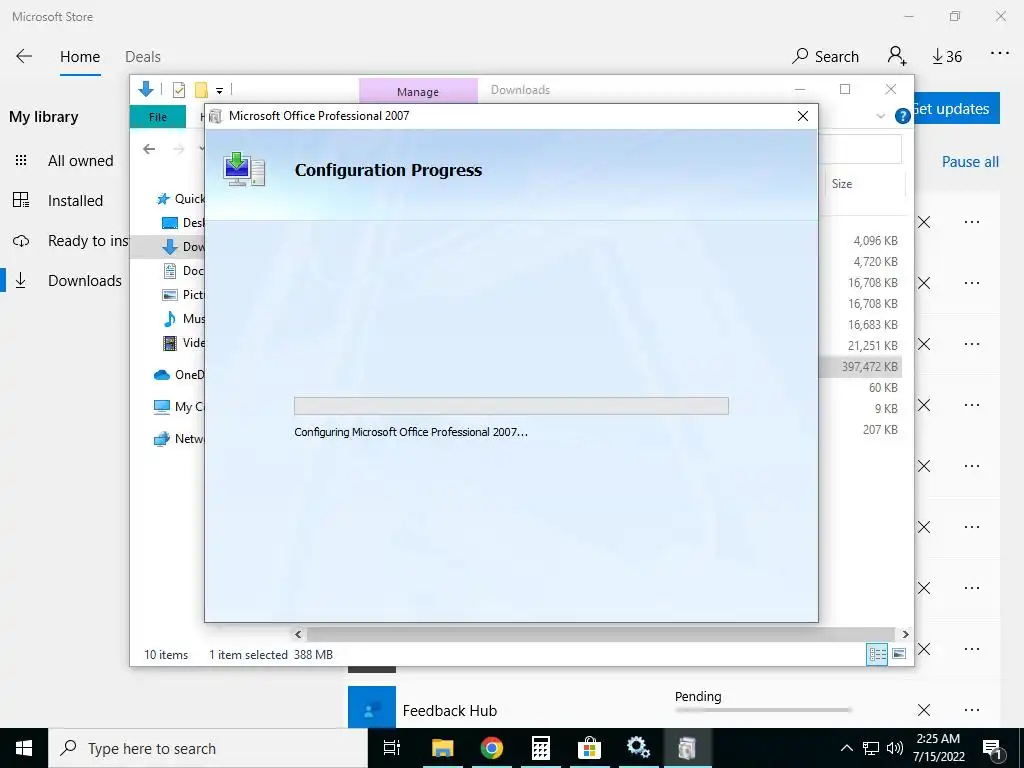Open Google Chrome from taskbar
This screenshot has height=768, width=1024.
(491, 748)
